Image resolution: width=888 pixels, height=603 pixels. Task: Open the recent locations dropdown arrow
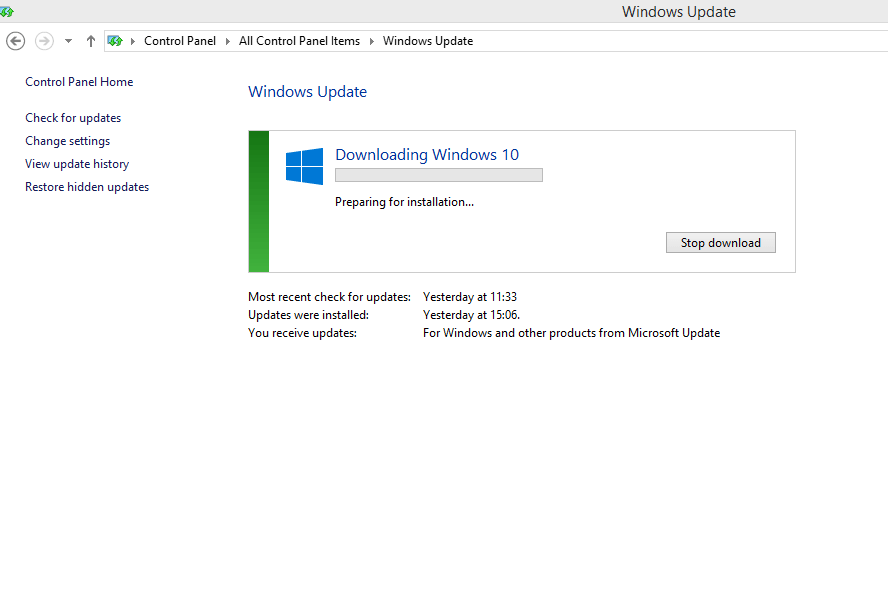(68, 41)
